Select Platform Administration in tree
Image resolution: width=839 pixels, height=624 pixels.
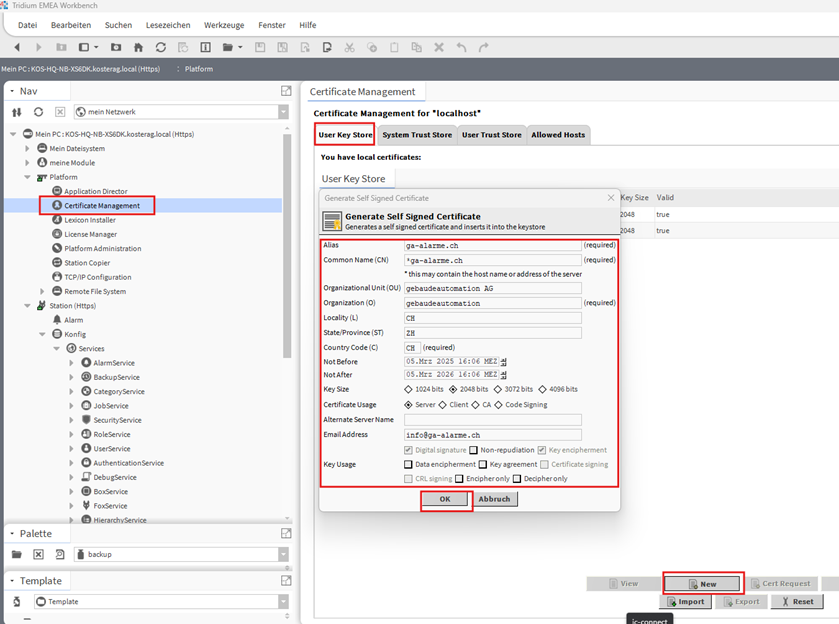click(x=103, y=248)
